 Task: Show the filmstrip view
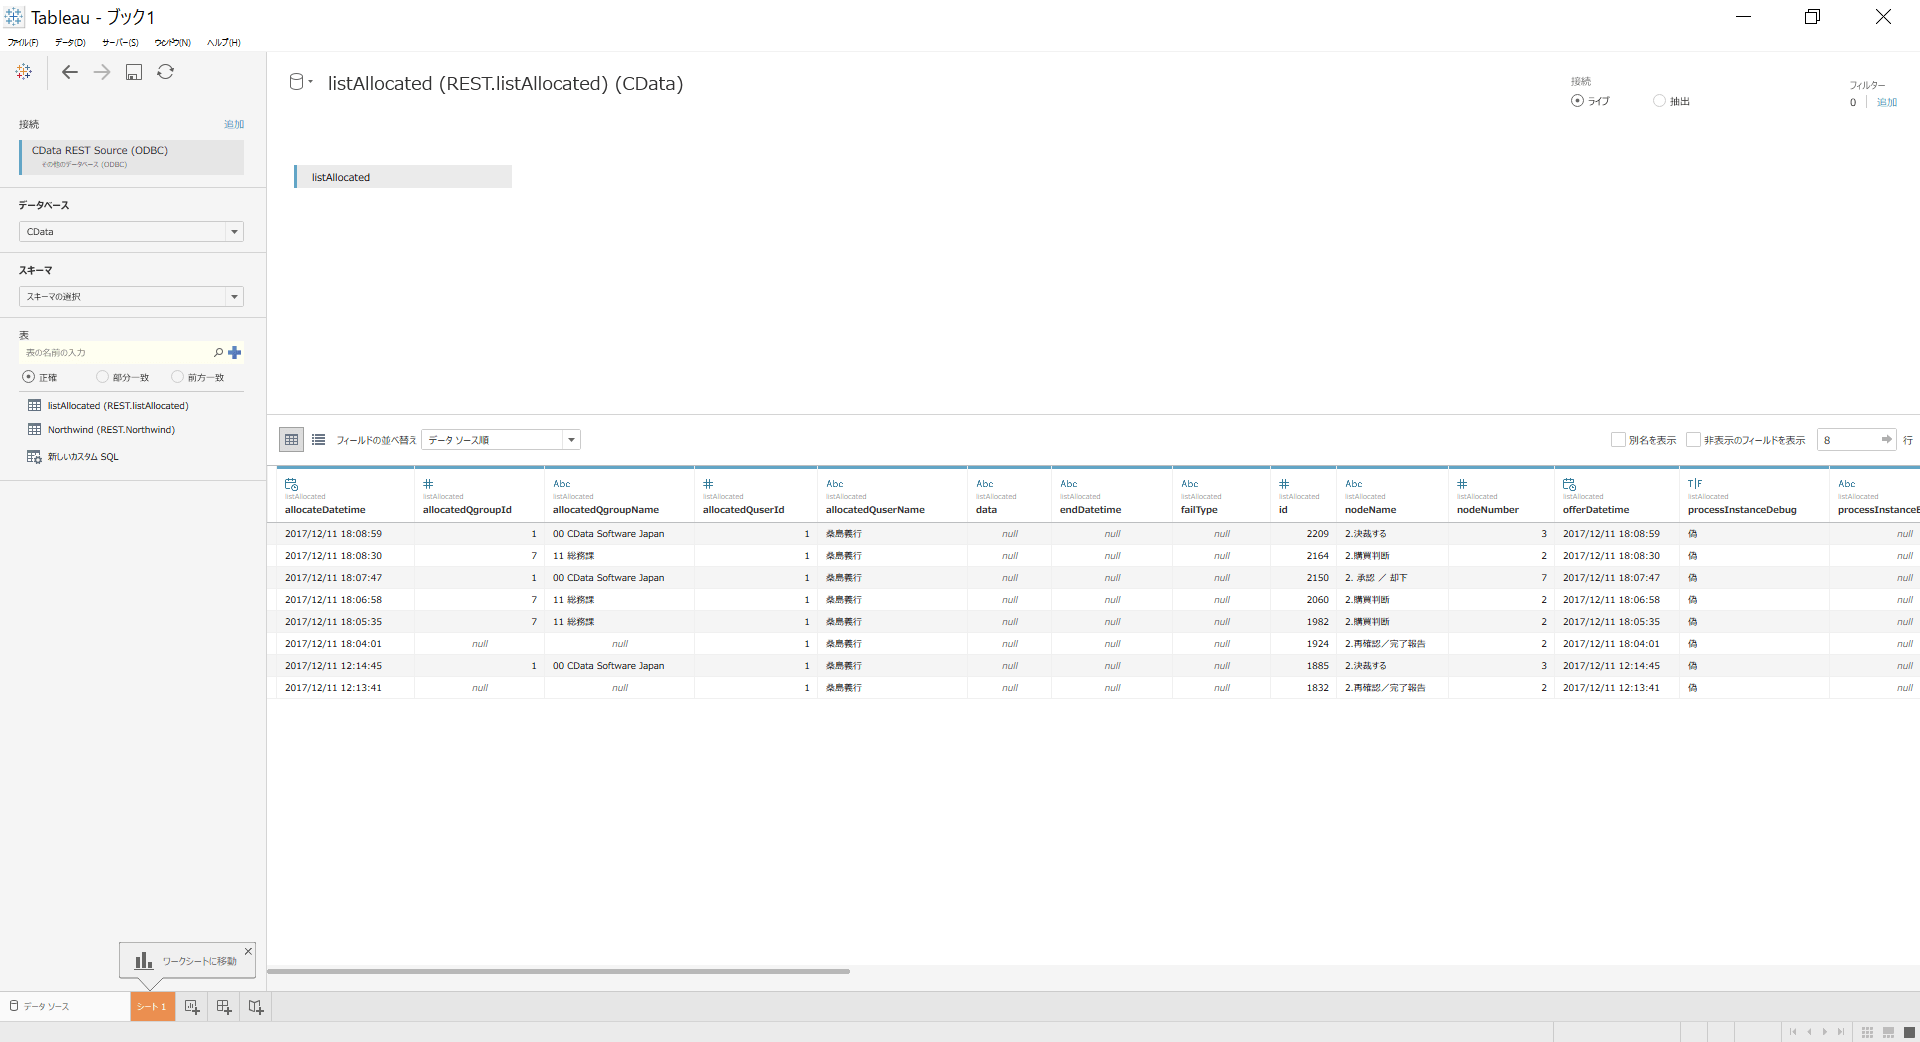(x=1888, y=1032)
